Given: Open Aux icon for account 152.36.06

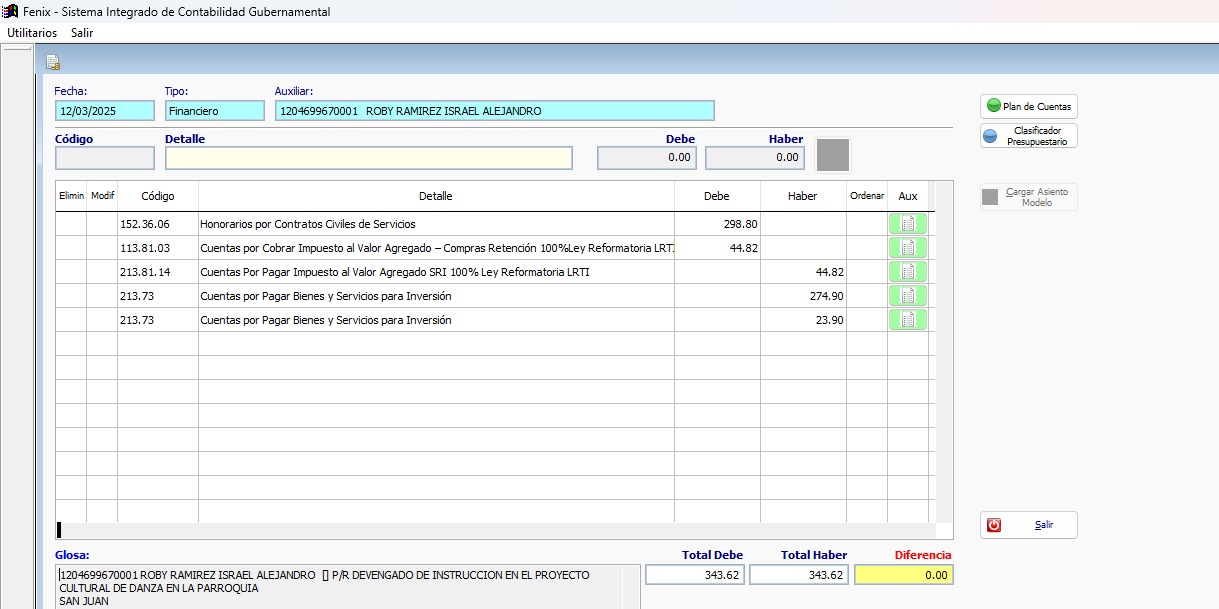Looking at the screenshot, I should (907, 224).
